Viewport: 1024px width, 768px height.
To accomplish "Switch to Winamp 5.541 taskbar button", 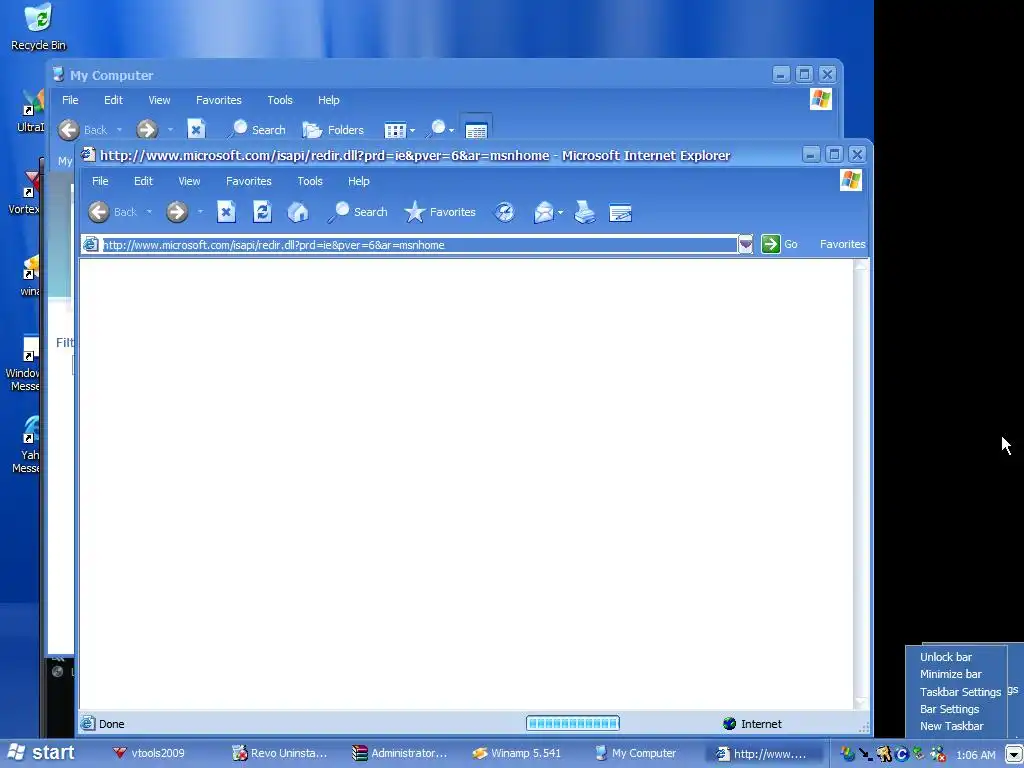I will click(517, 753).
